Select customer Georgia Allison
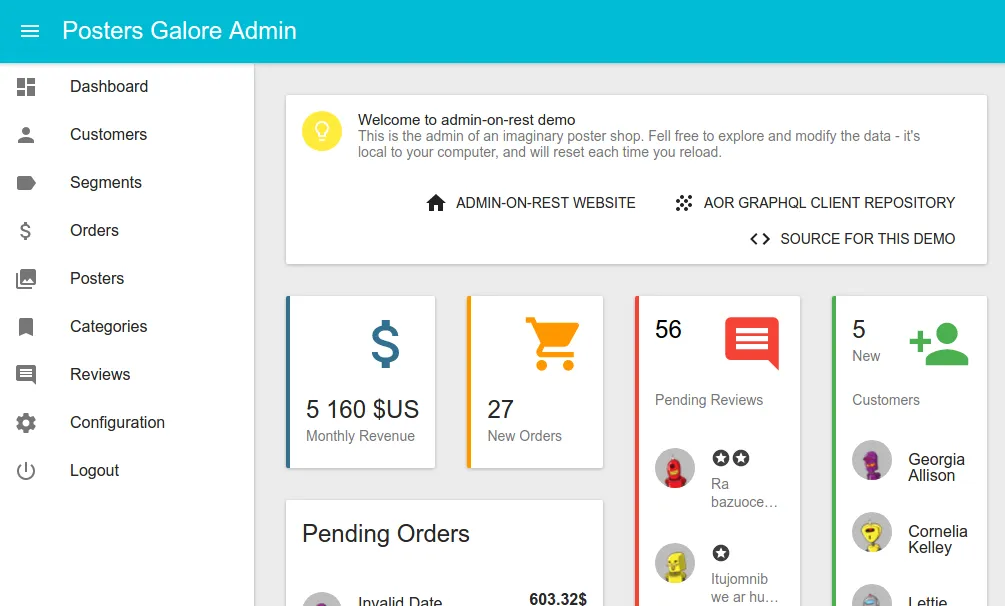The image size is (1005, 606). tap(935, 467)
